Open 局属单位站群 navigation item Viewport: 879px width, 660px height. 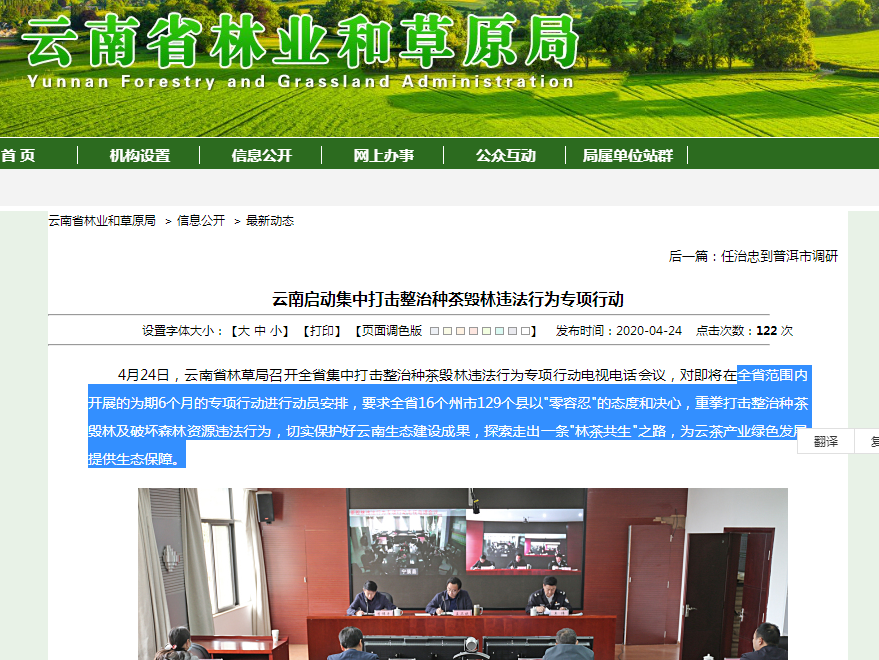coord(627,155)
